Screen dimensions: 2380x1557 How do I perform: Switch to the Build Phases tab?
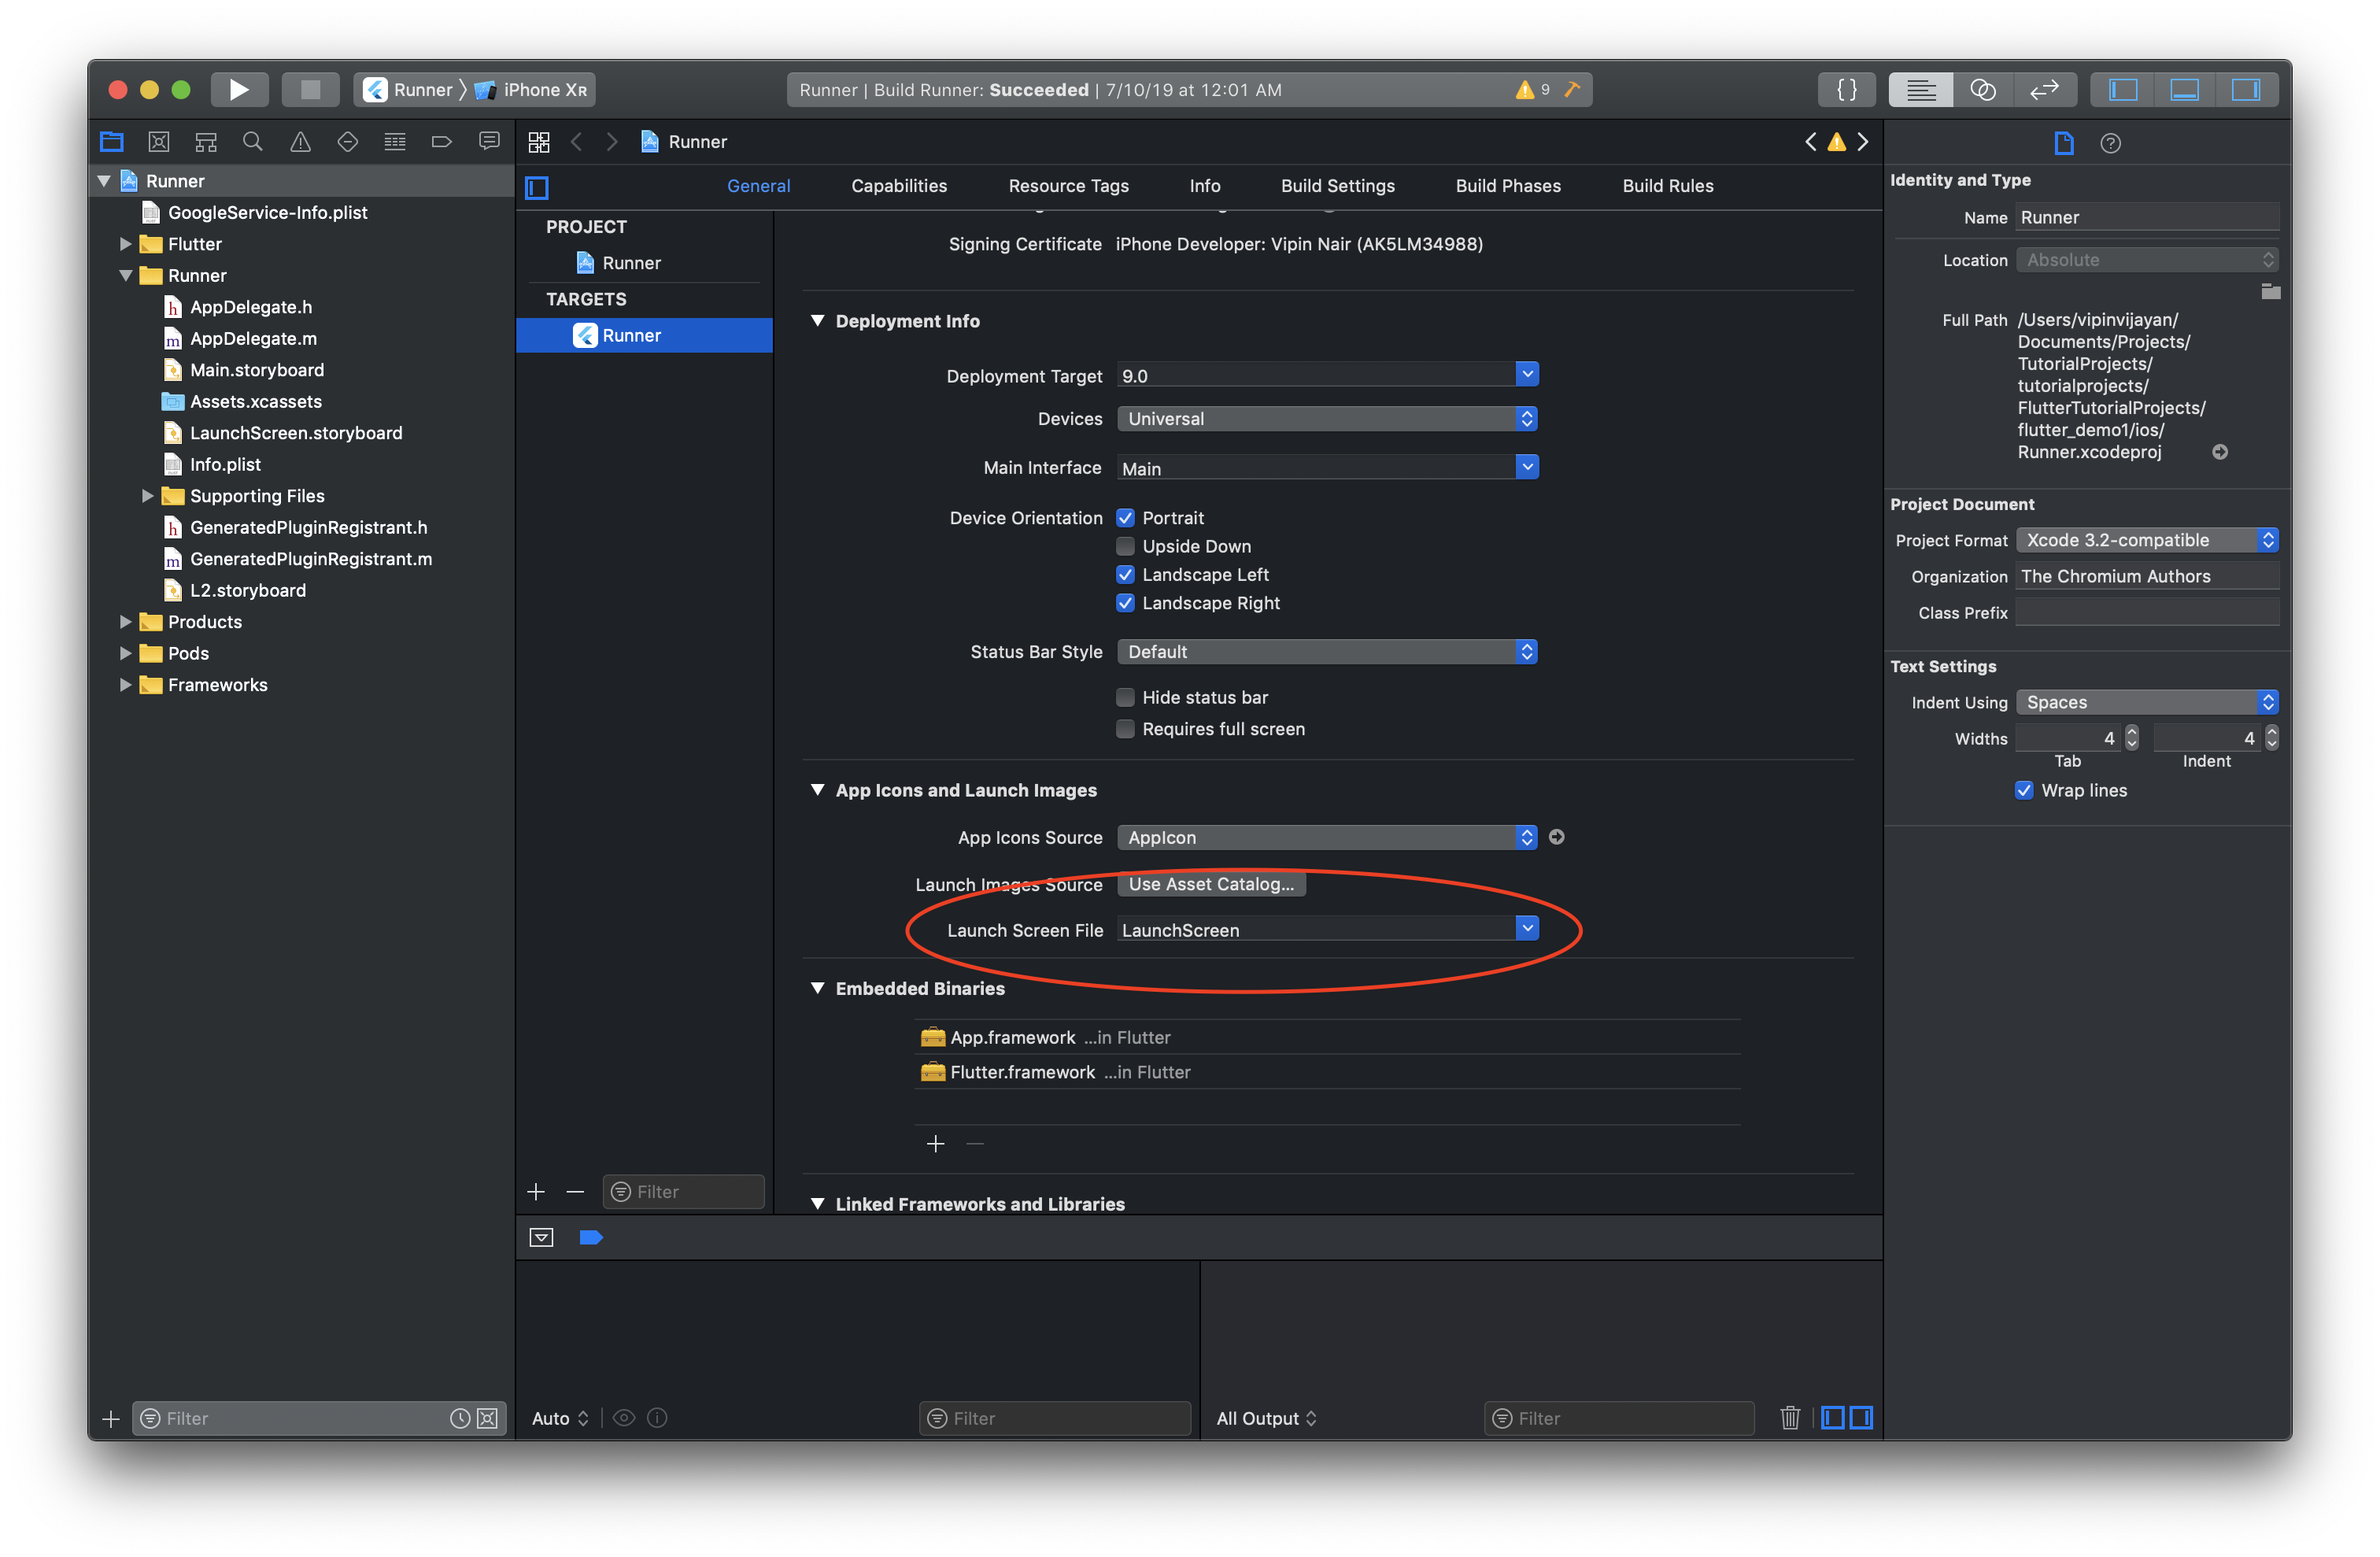(1507, 186)
